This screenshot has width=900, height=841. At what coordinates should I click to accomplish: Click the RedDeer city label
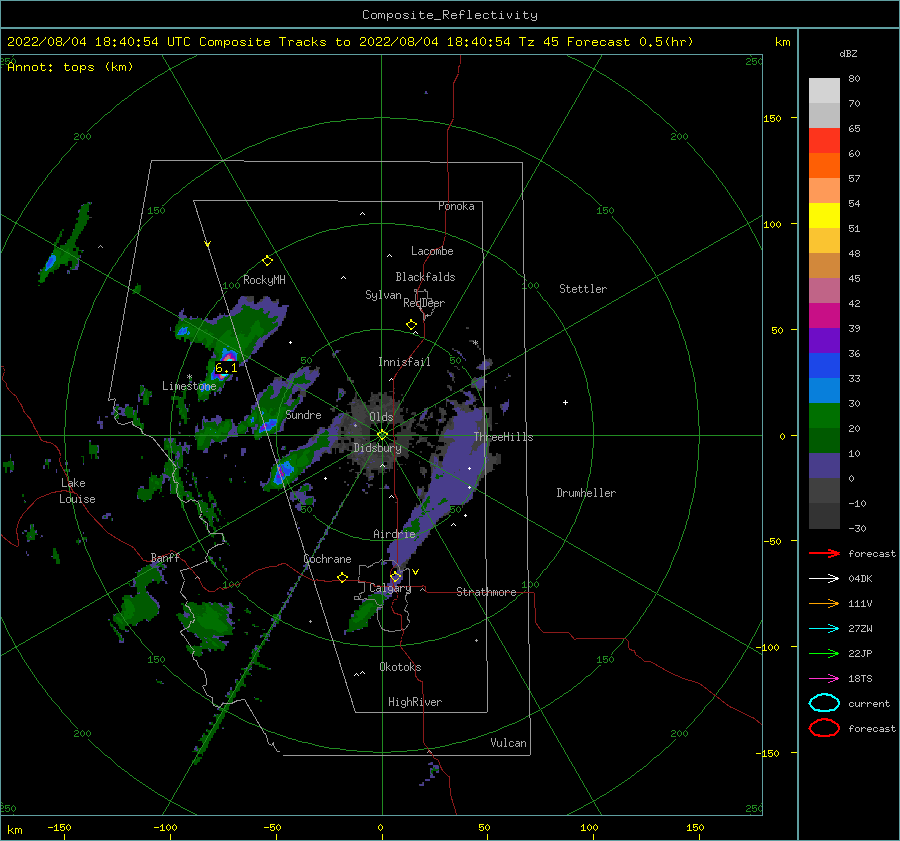pyautogui.click(x=424, y=303)
